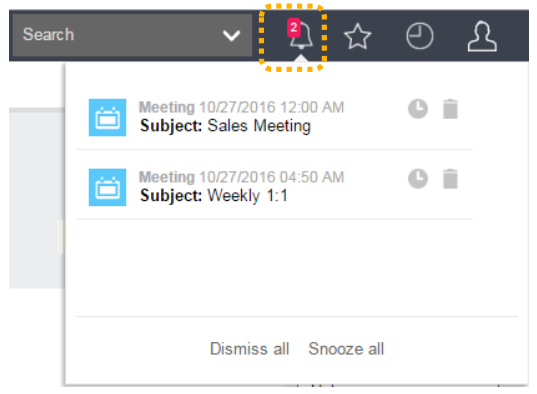The image size is (537, 394).
Task: Select Meeting 10/27/2016 12:00 AM entry
Action: pos(241,108)
